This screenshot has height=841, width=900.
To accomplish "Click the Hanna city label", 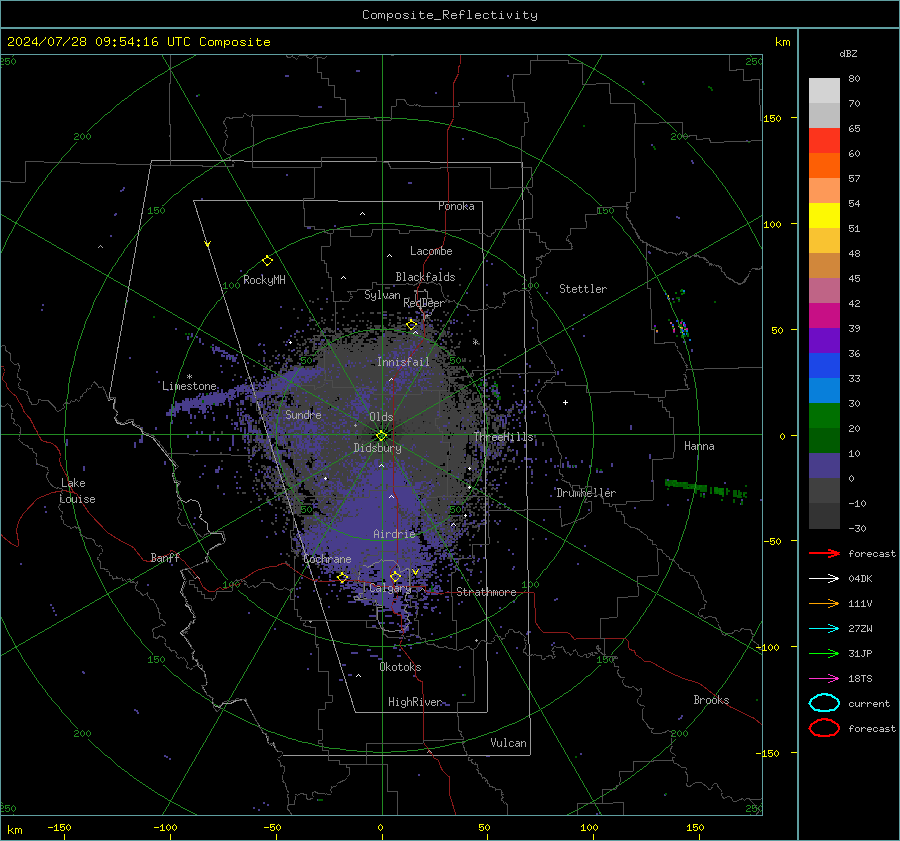I will tap(699, 446).
